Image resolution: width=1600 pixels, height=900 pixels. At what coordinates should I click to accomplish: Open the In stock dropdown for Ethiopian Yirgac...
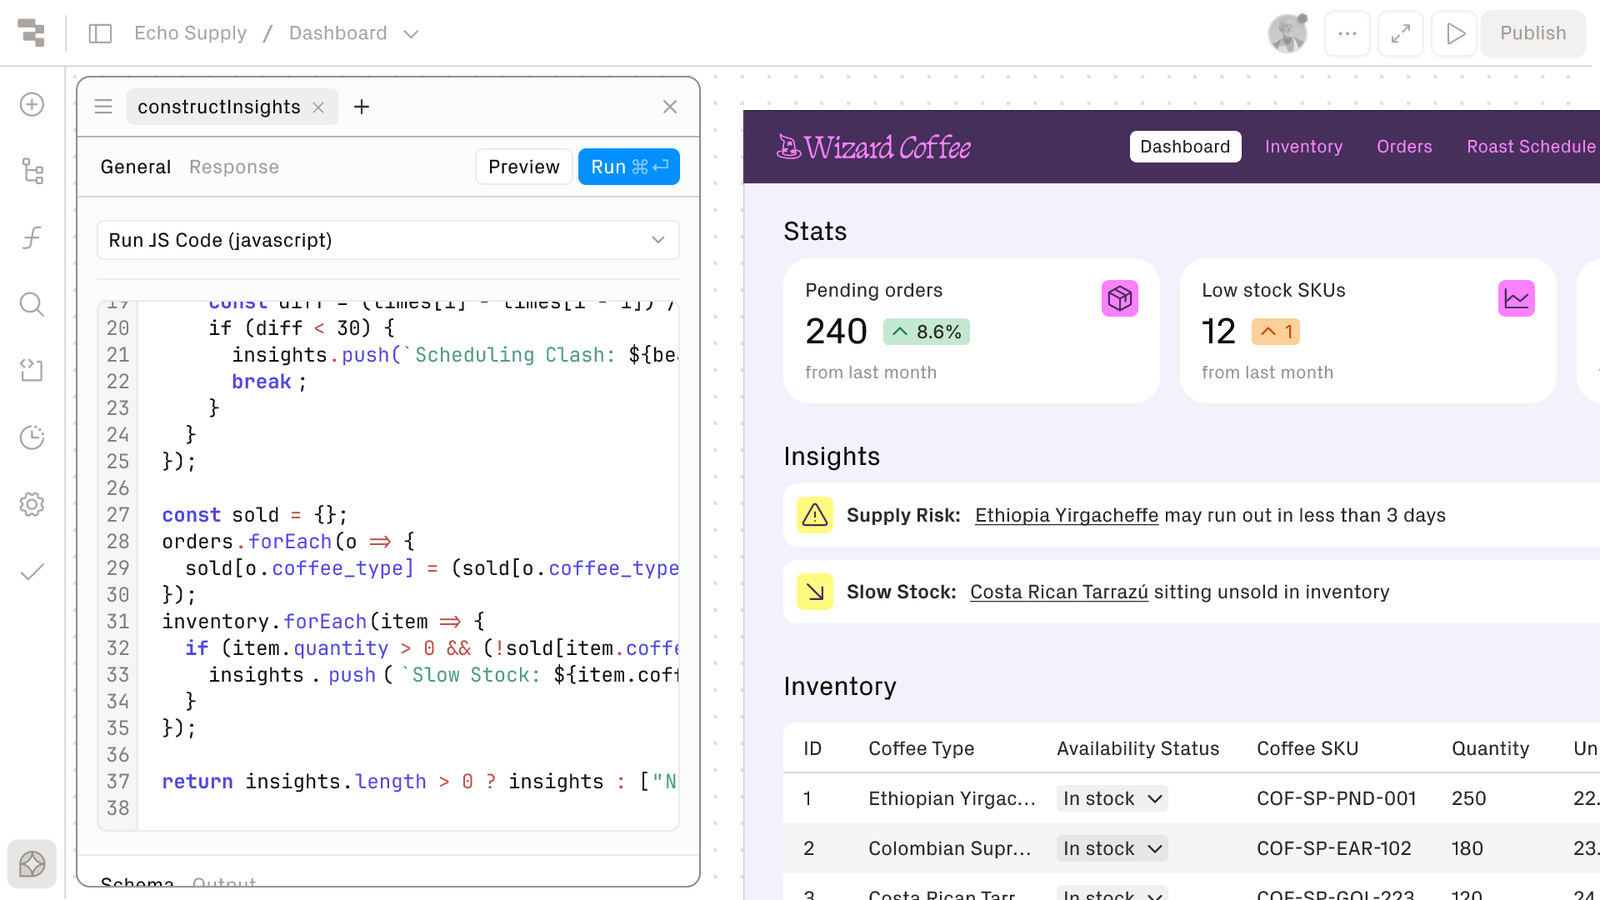coord(1110,798)
